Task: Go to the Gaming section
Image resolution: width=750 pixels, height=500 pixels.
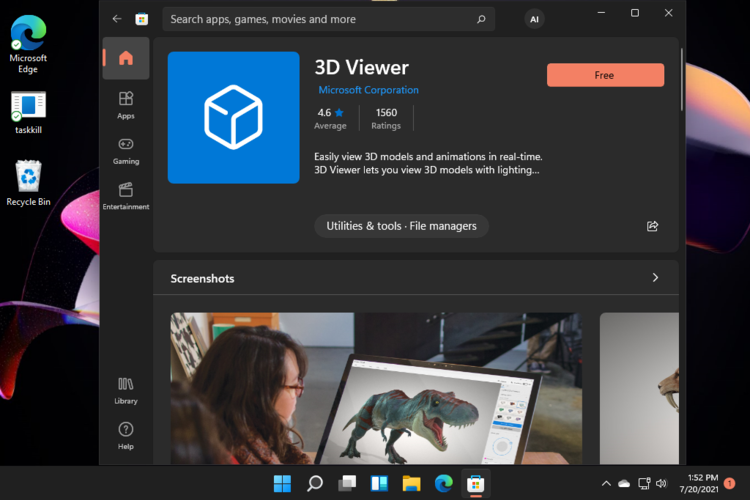Action: pyautogui.click(x=126, y=150)
